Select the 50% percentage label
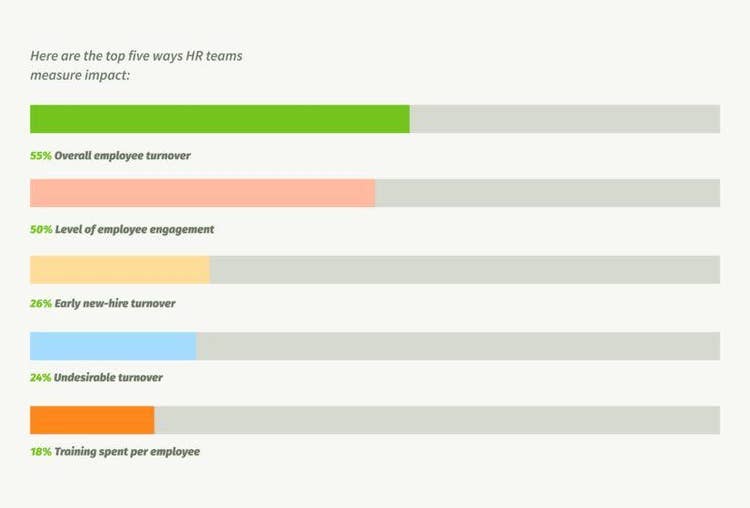750x508 pixels. point(41,229)
